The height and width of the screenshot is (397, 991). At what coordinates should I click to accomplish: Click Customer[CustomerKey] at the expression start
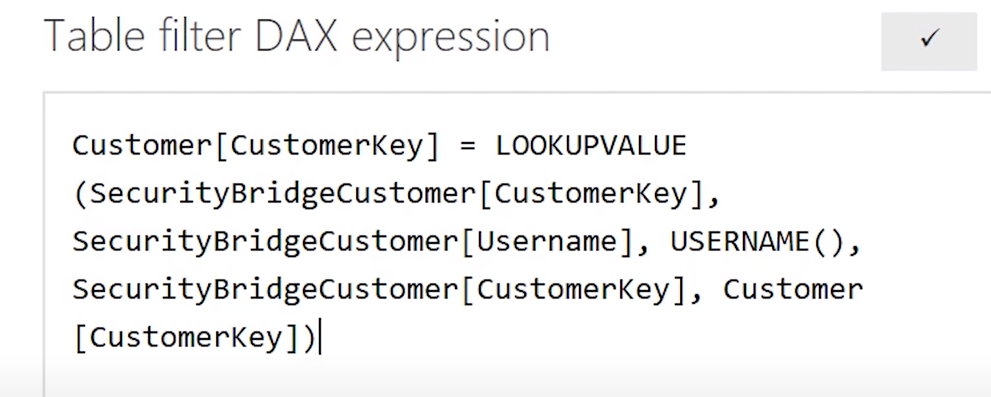coord(255,147)
